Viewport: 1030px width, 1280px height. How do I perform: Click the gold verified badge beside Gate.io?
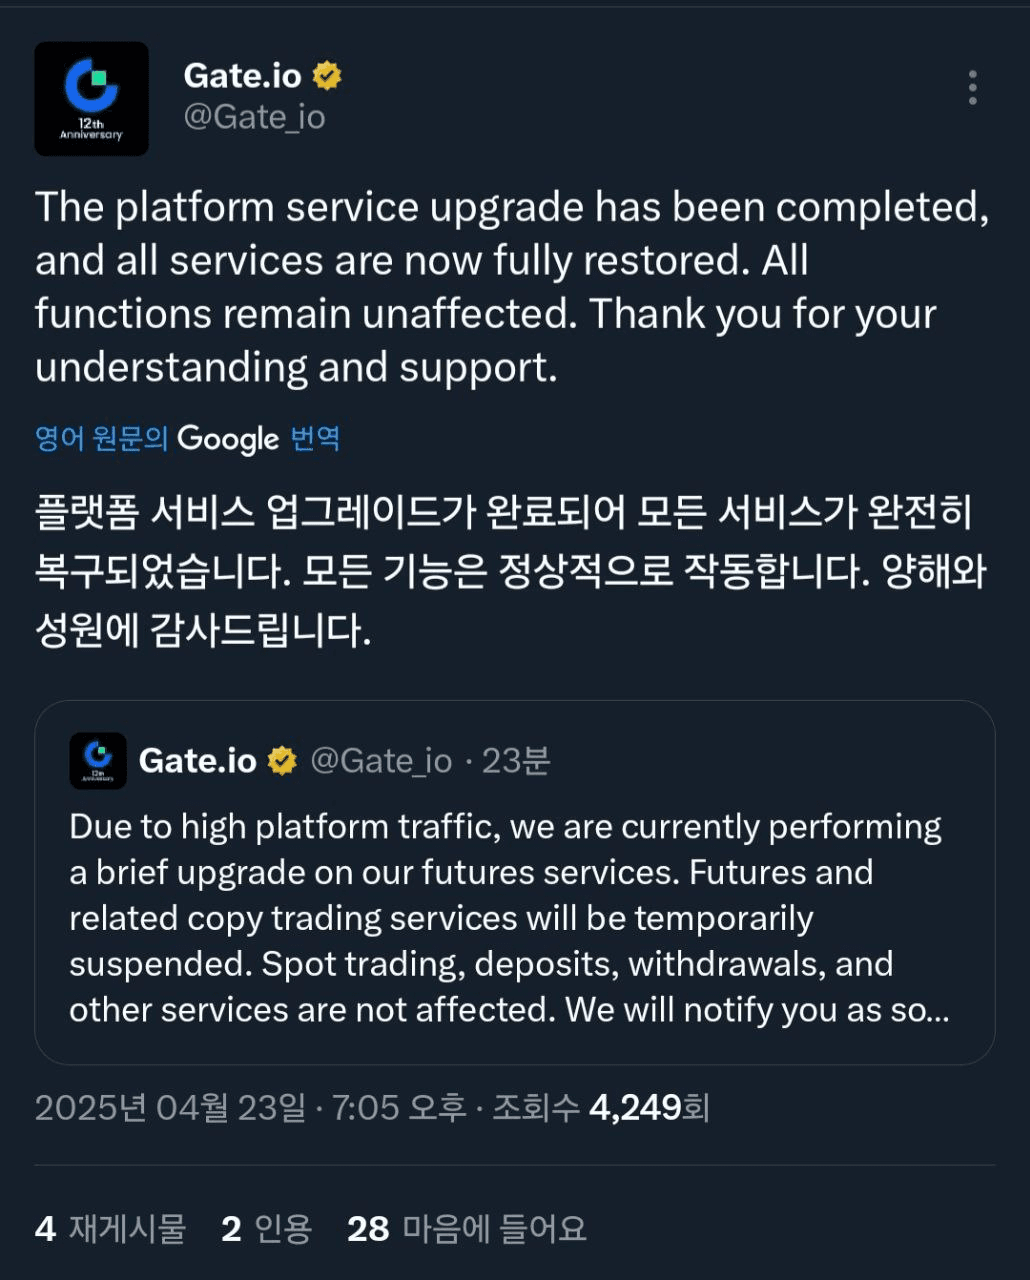click(327, 76)
